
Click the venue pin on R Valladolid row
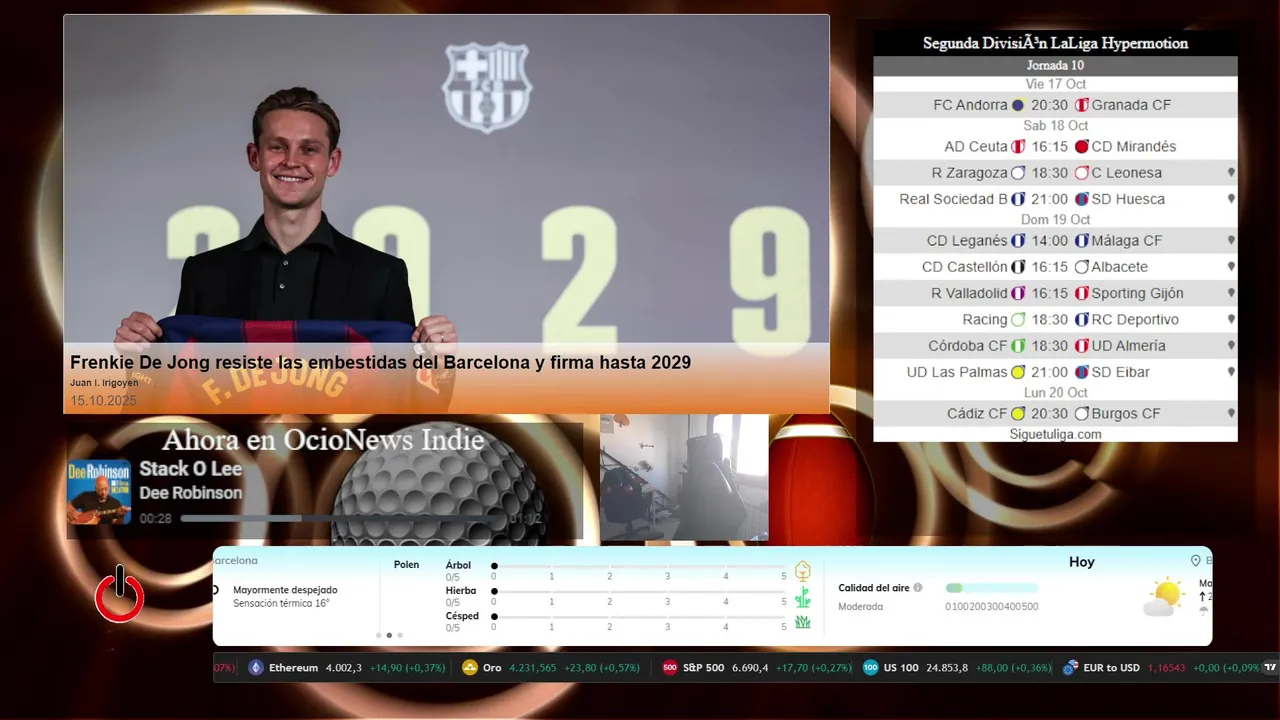[1231, 293]
